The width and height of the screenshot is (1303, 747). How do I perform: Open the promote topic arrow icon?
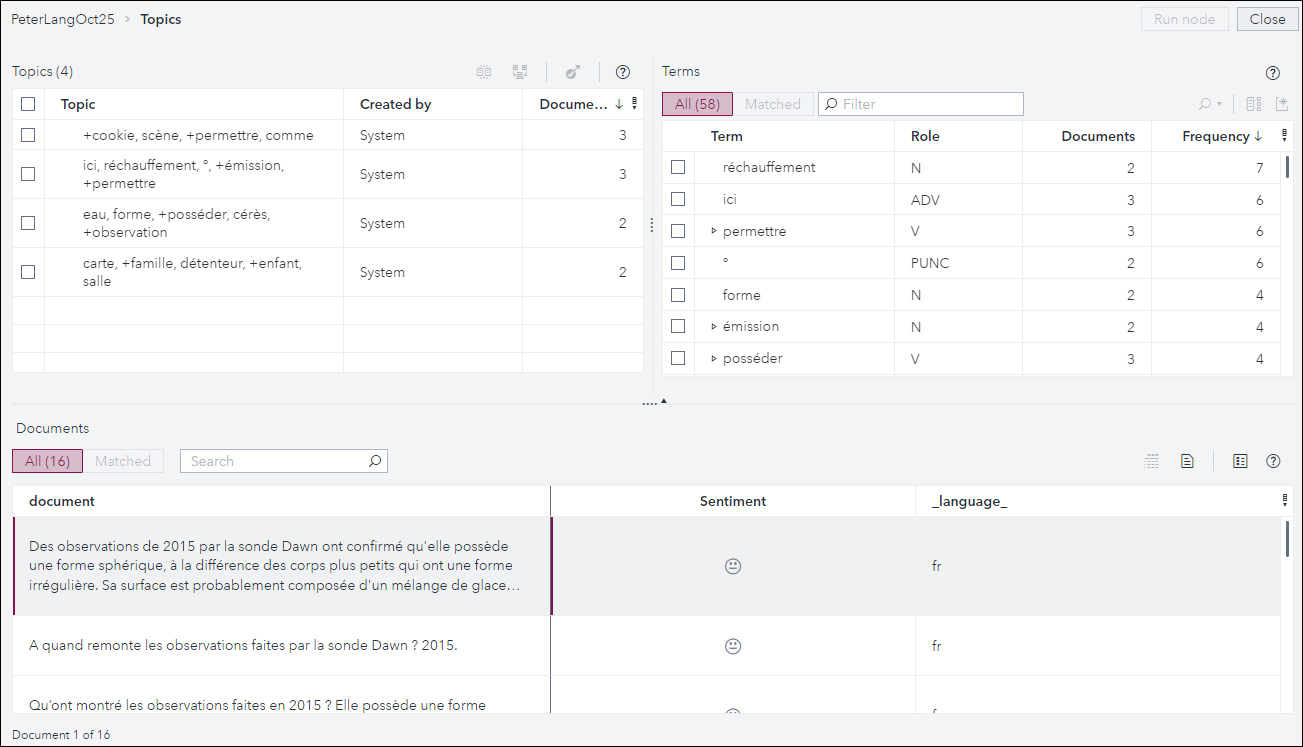[x=572, y=71]
